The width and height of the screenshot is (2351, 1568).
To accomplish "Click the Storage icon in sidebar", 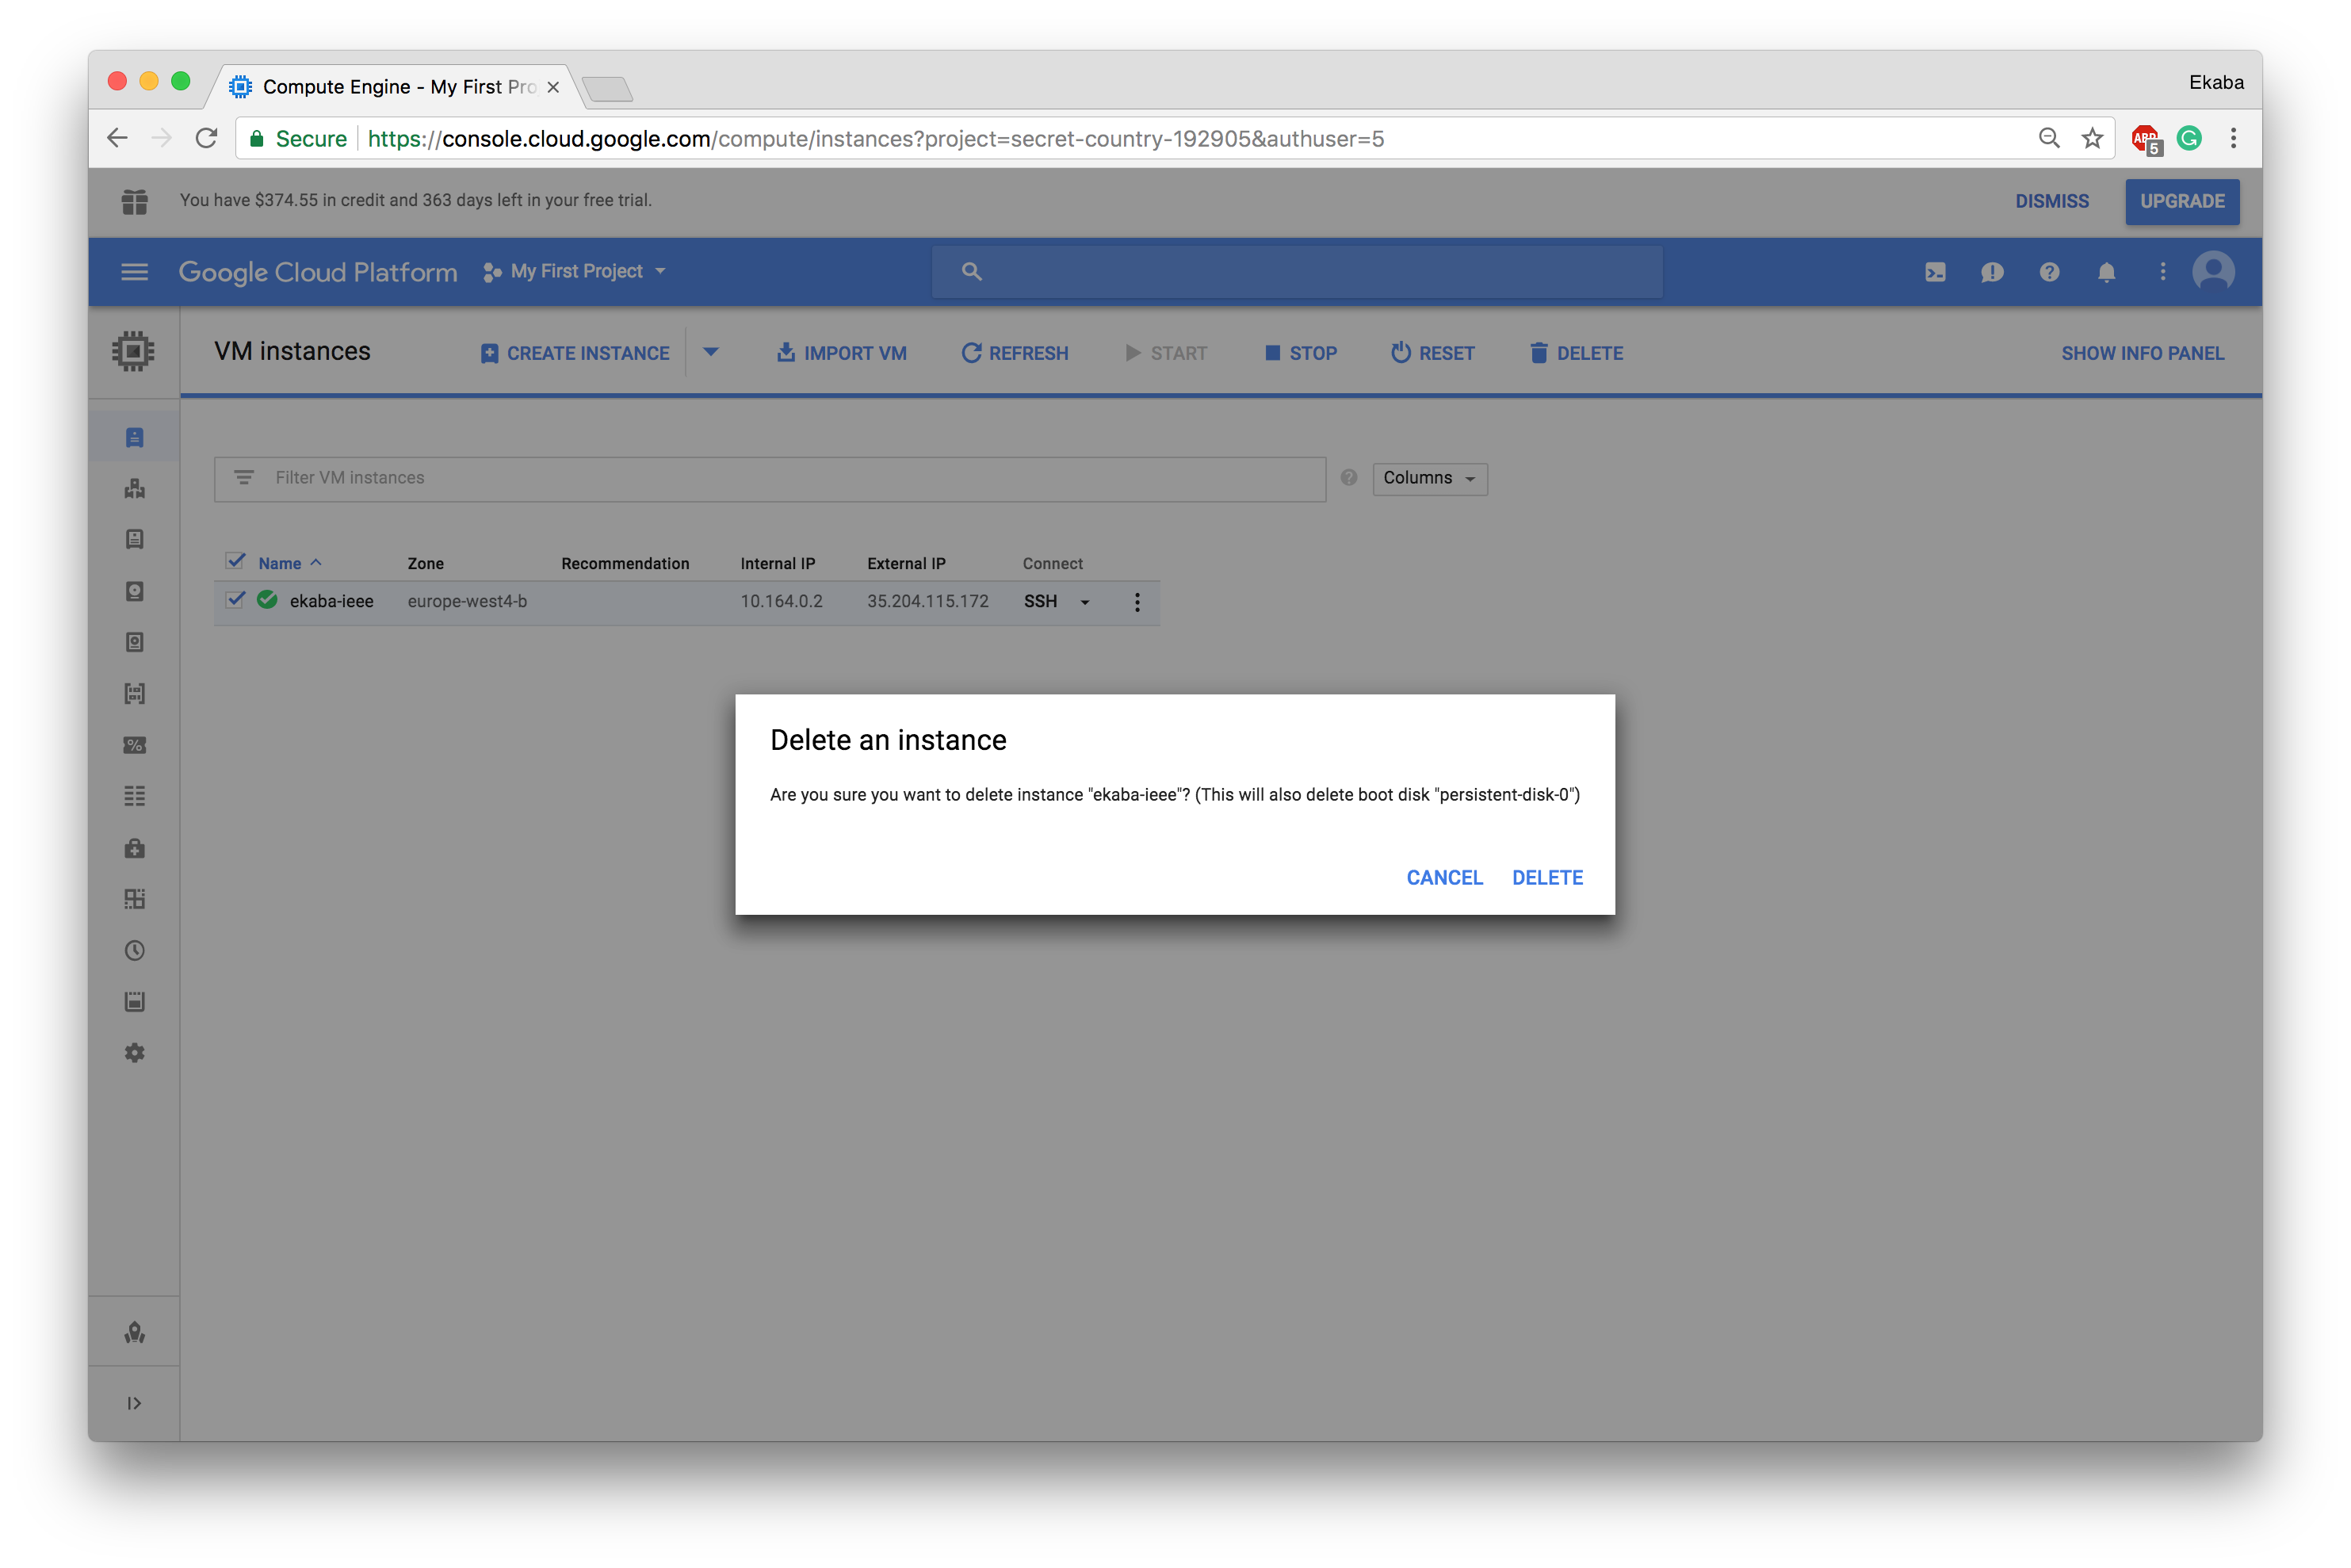I will 136,591.
